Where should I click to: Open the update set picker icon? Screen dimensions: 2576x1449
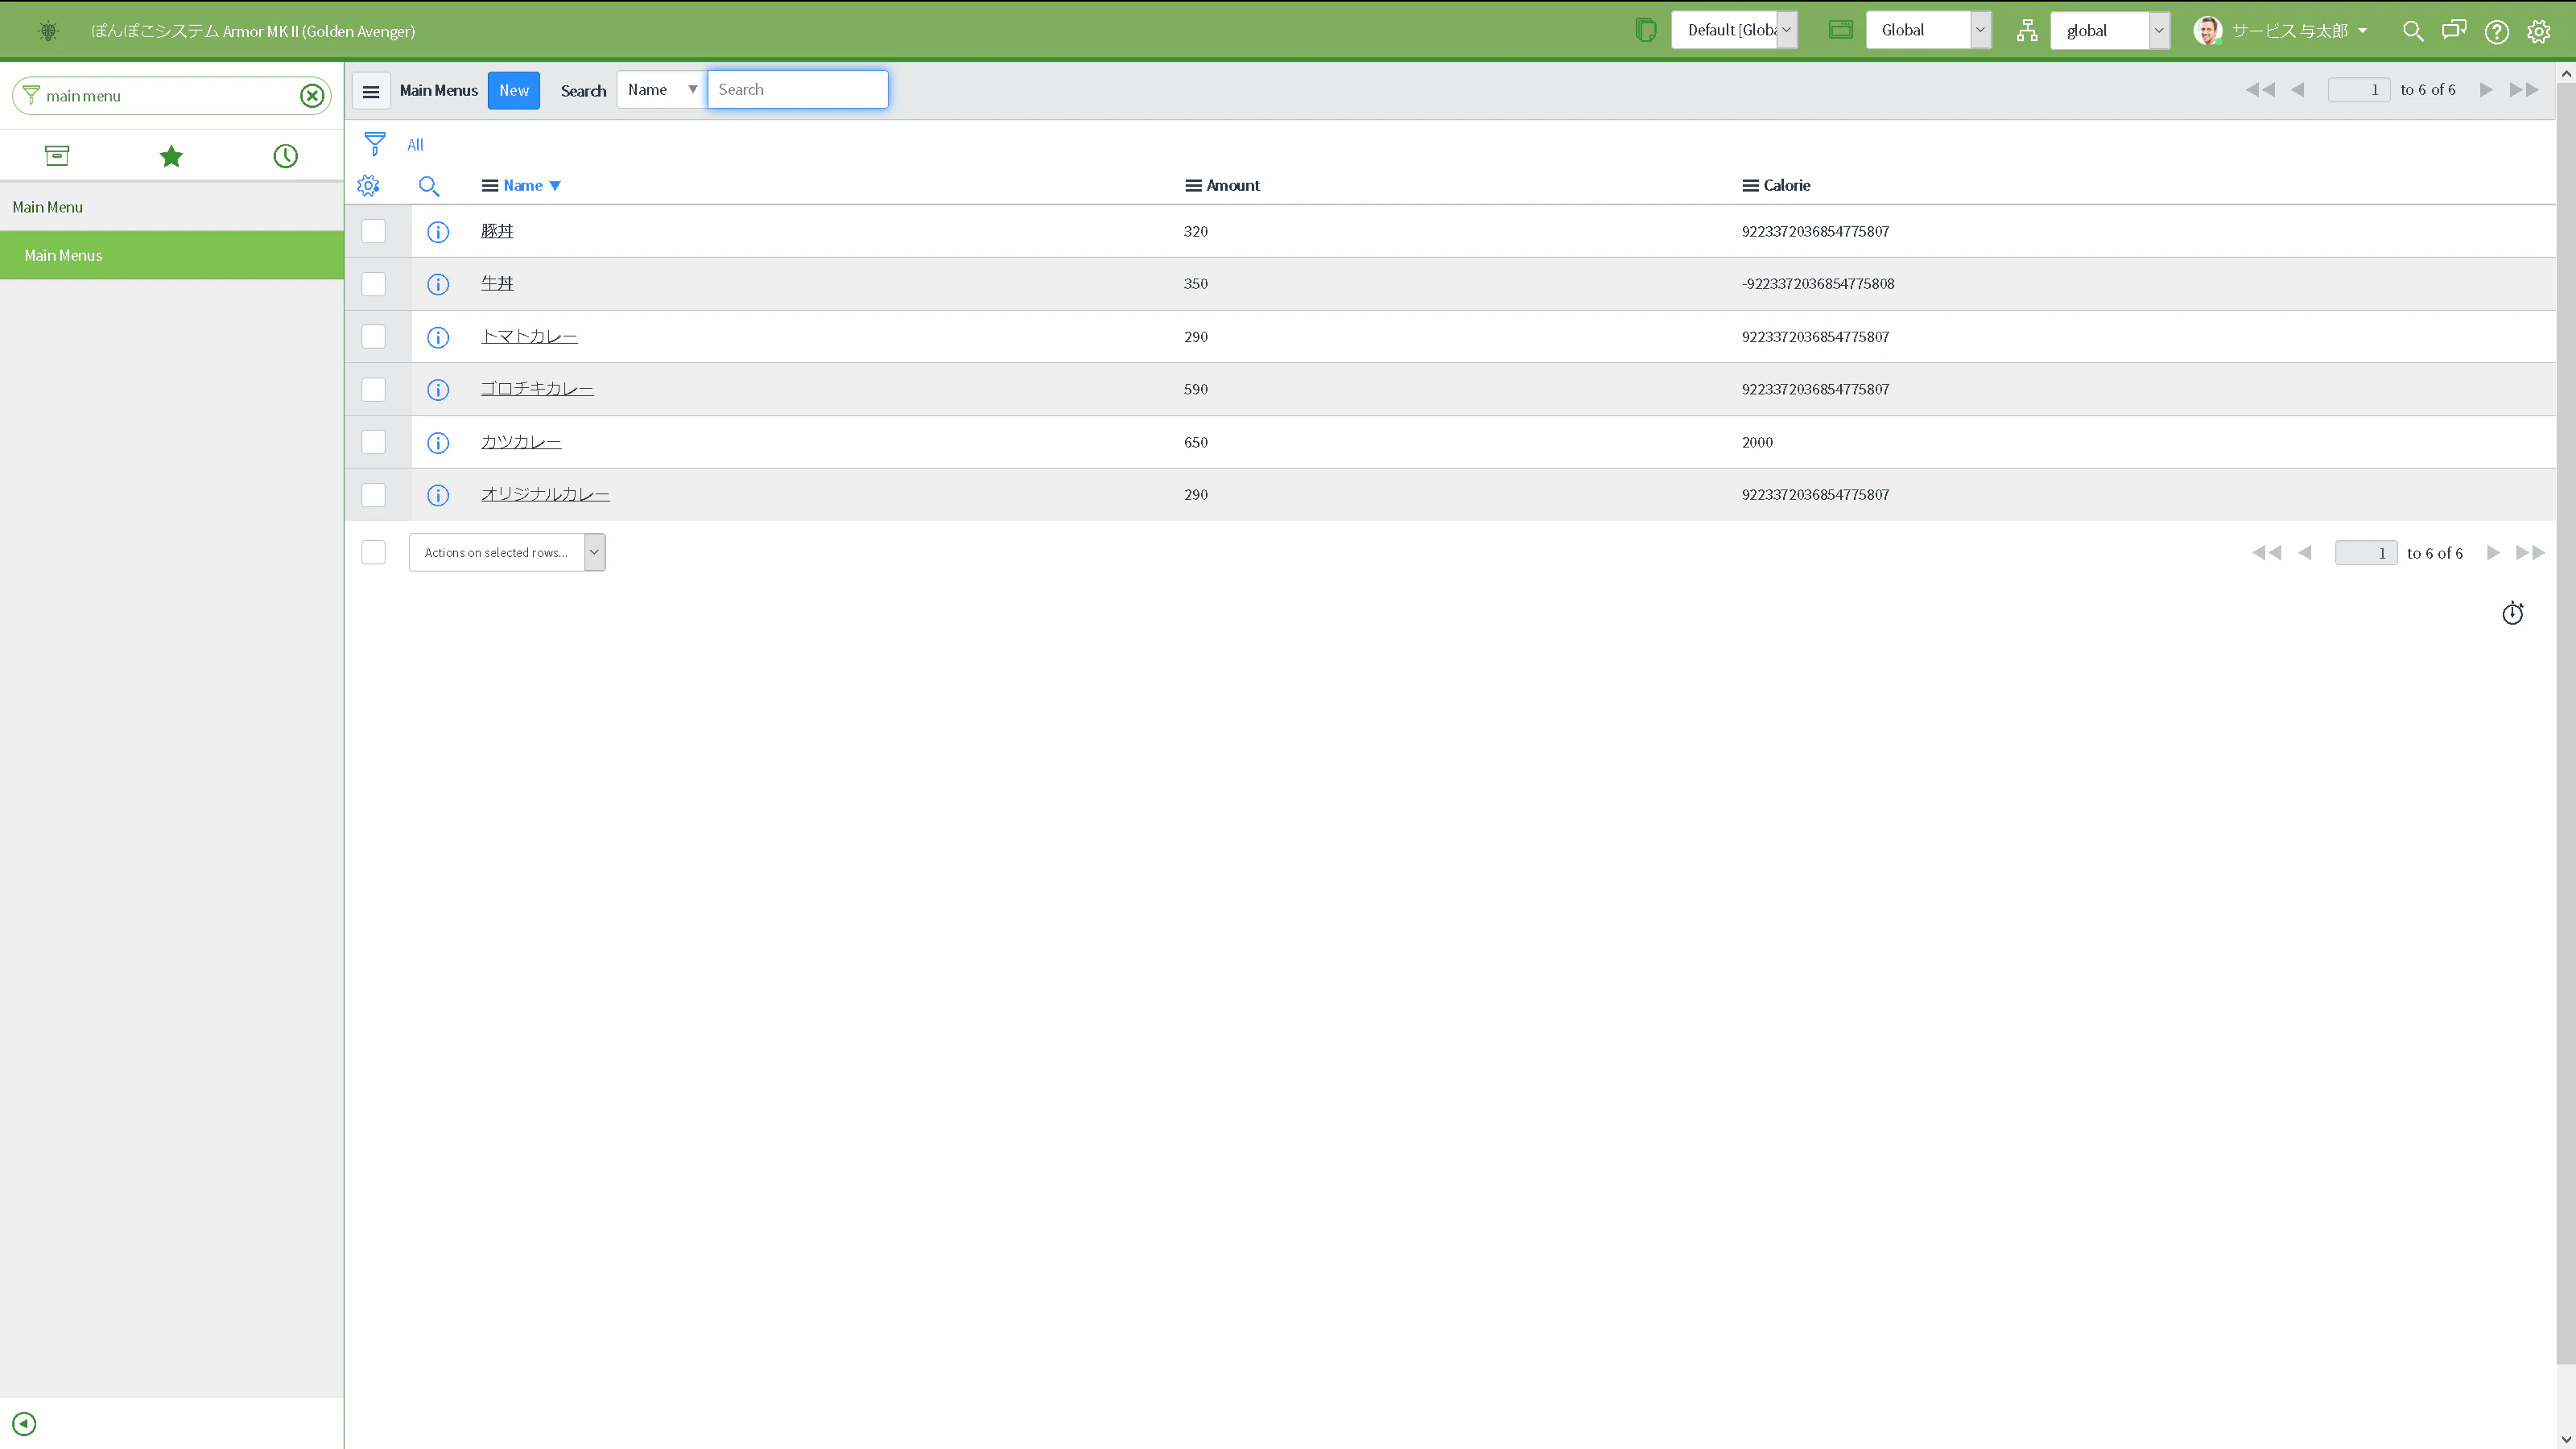tap(1645, 30)
